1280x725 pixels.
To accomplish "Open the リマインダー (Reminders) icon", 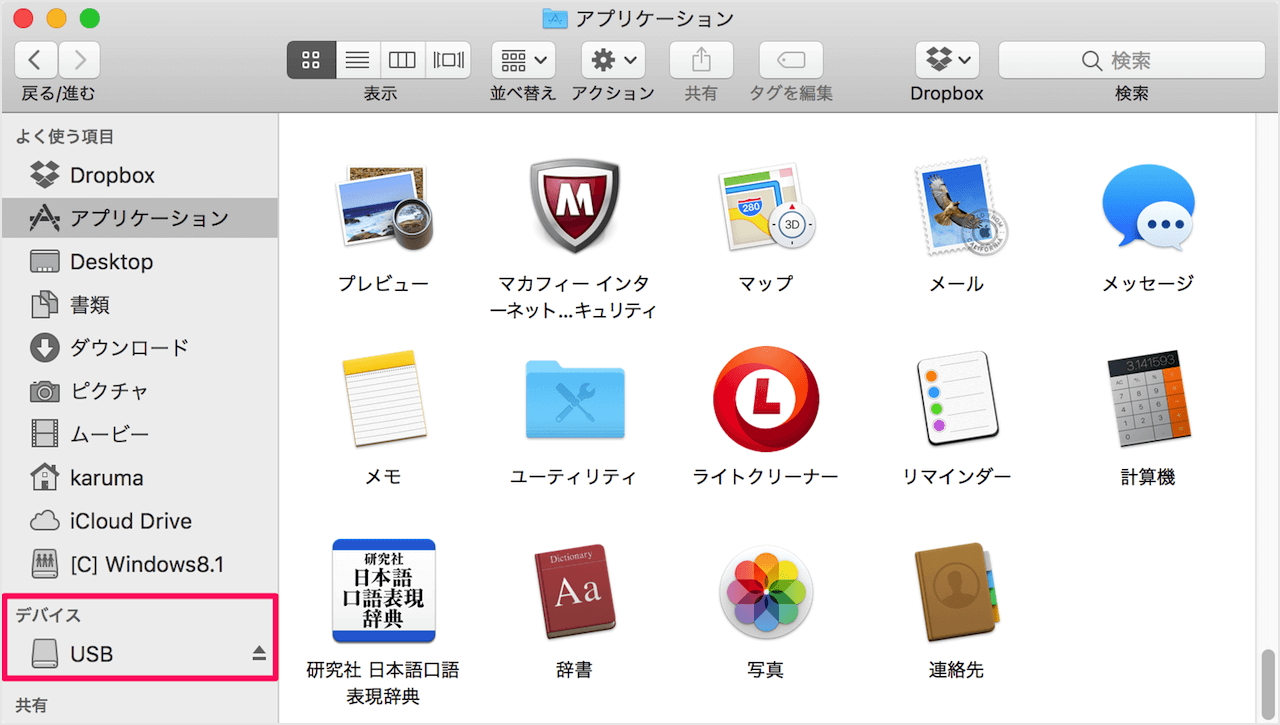I will click(x=958, y=399).
